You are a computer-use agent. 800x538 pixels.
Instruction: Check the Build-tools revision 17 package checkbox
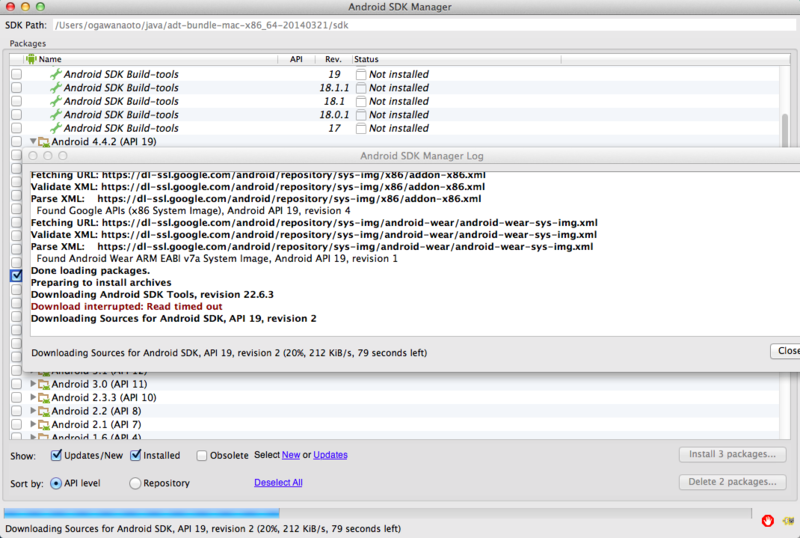16,128
